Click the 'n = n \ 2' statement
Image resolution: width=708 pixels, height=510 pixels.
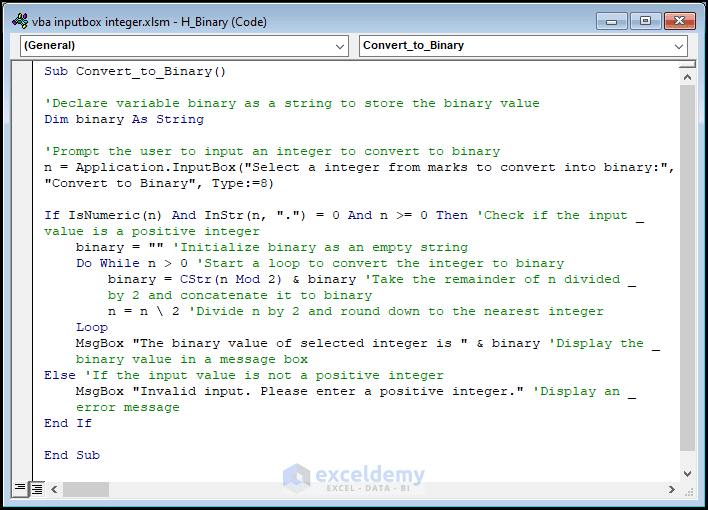[143, 311]
